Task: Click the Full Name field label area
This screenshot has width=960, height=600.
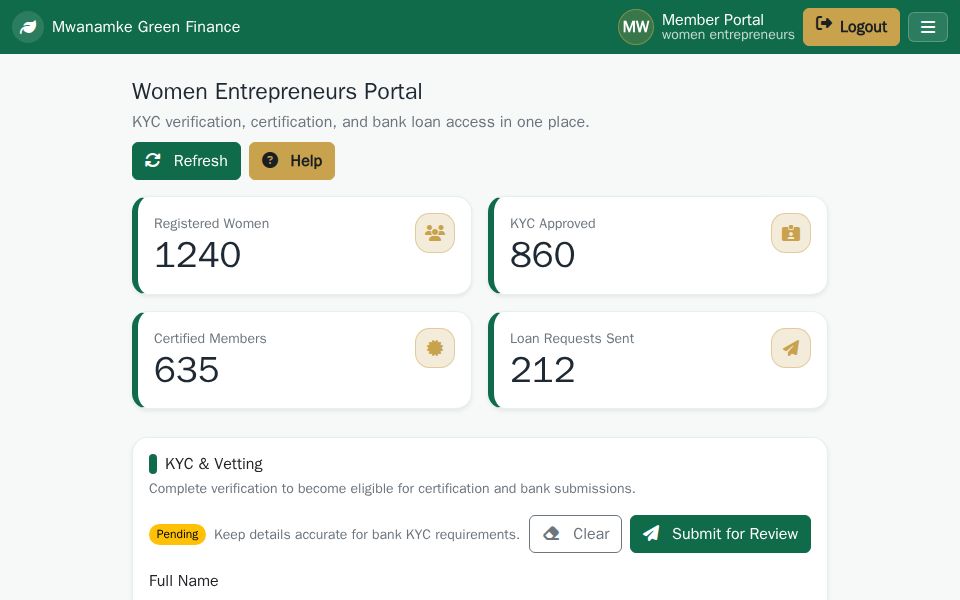Action: pos(184,581)
